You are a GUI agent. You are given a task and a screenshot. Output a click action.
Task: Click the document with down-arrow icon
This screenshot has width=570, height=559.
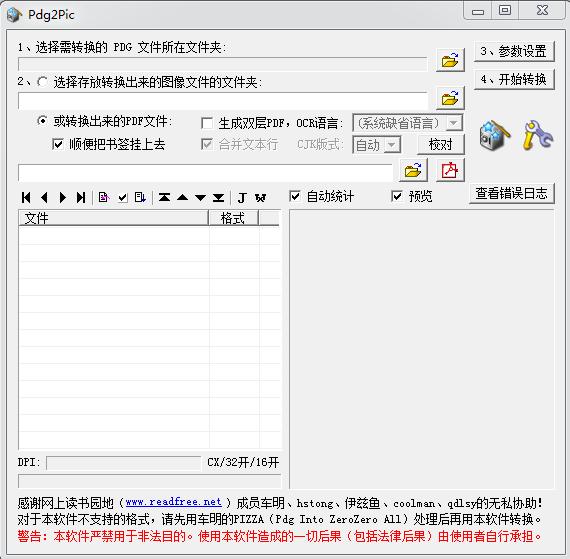tap(140, 198)
